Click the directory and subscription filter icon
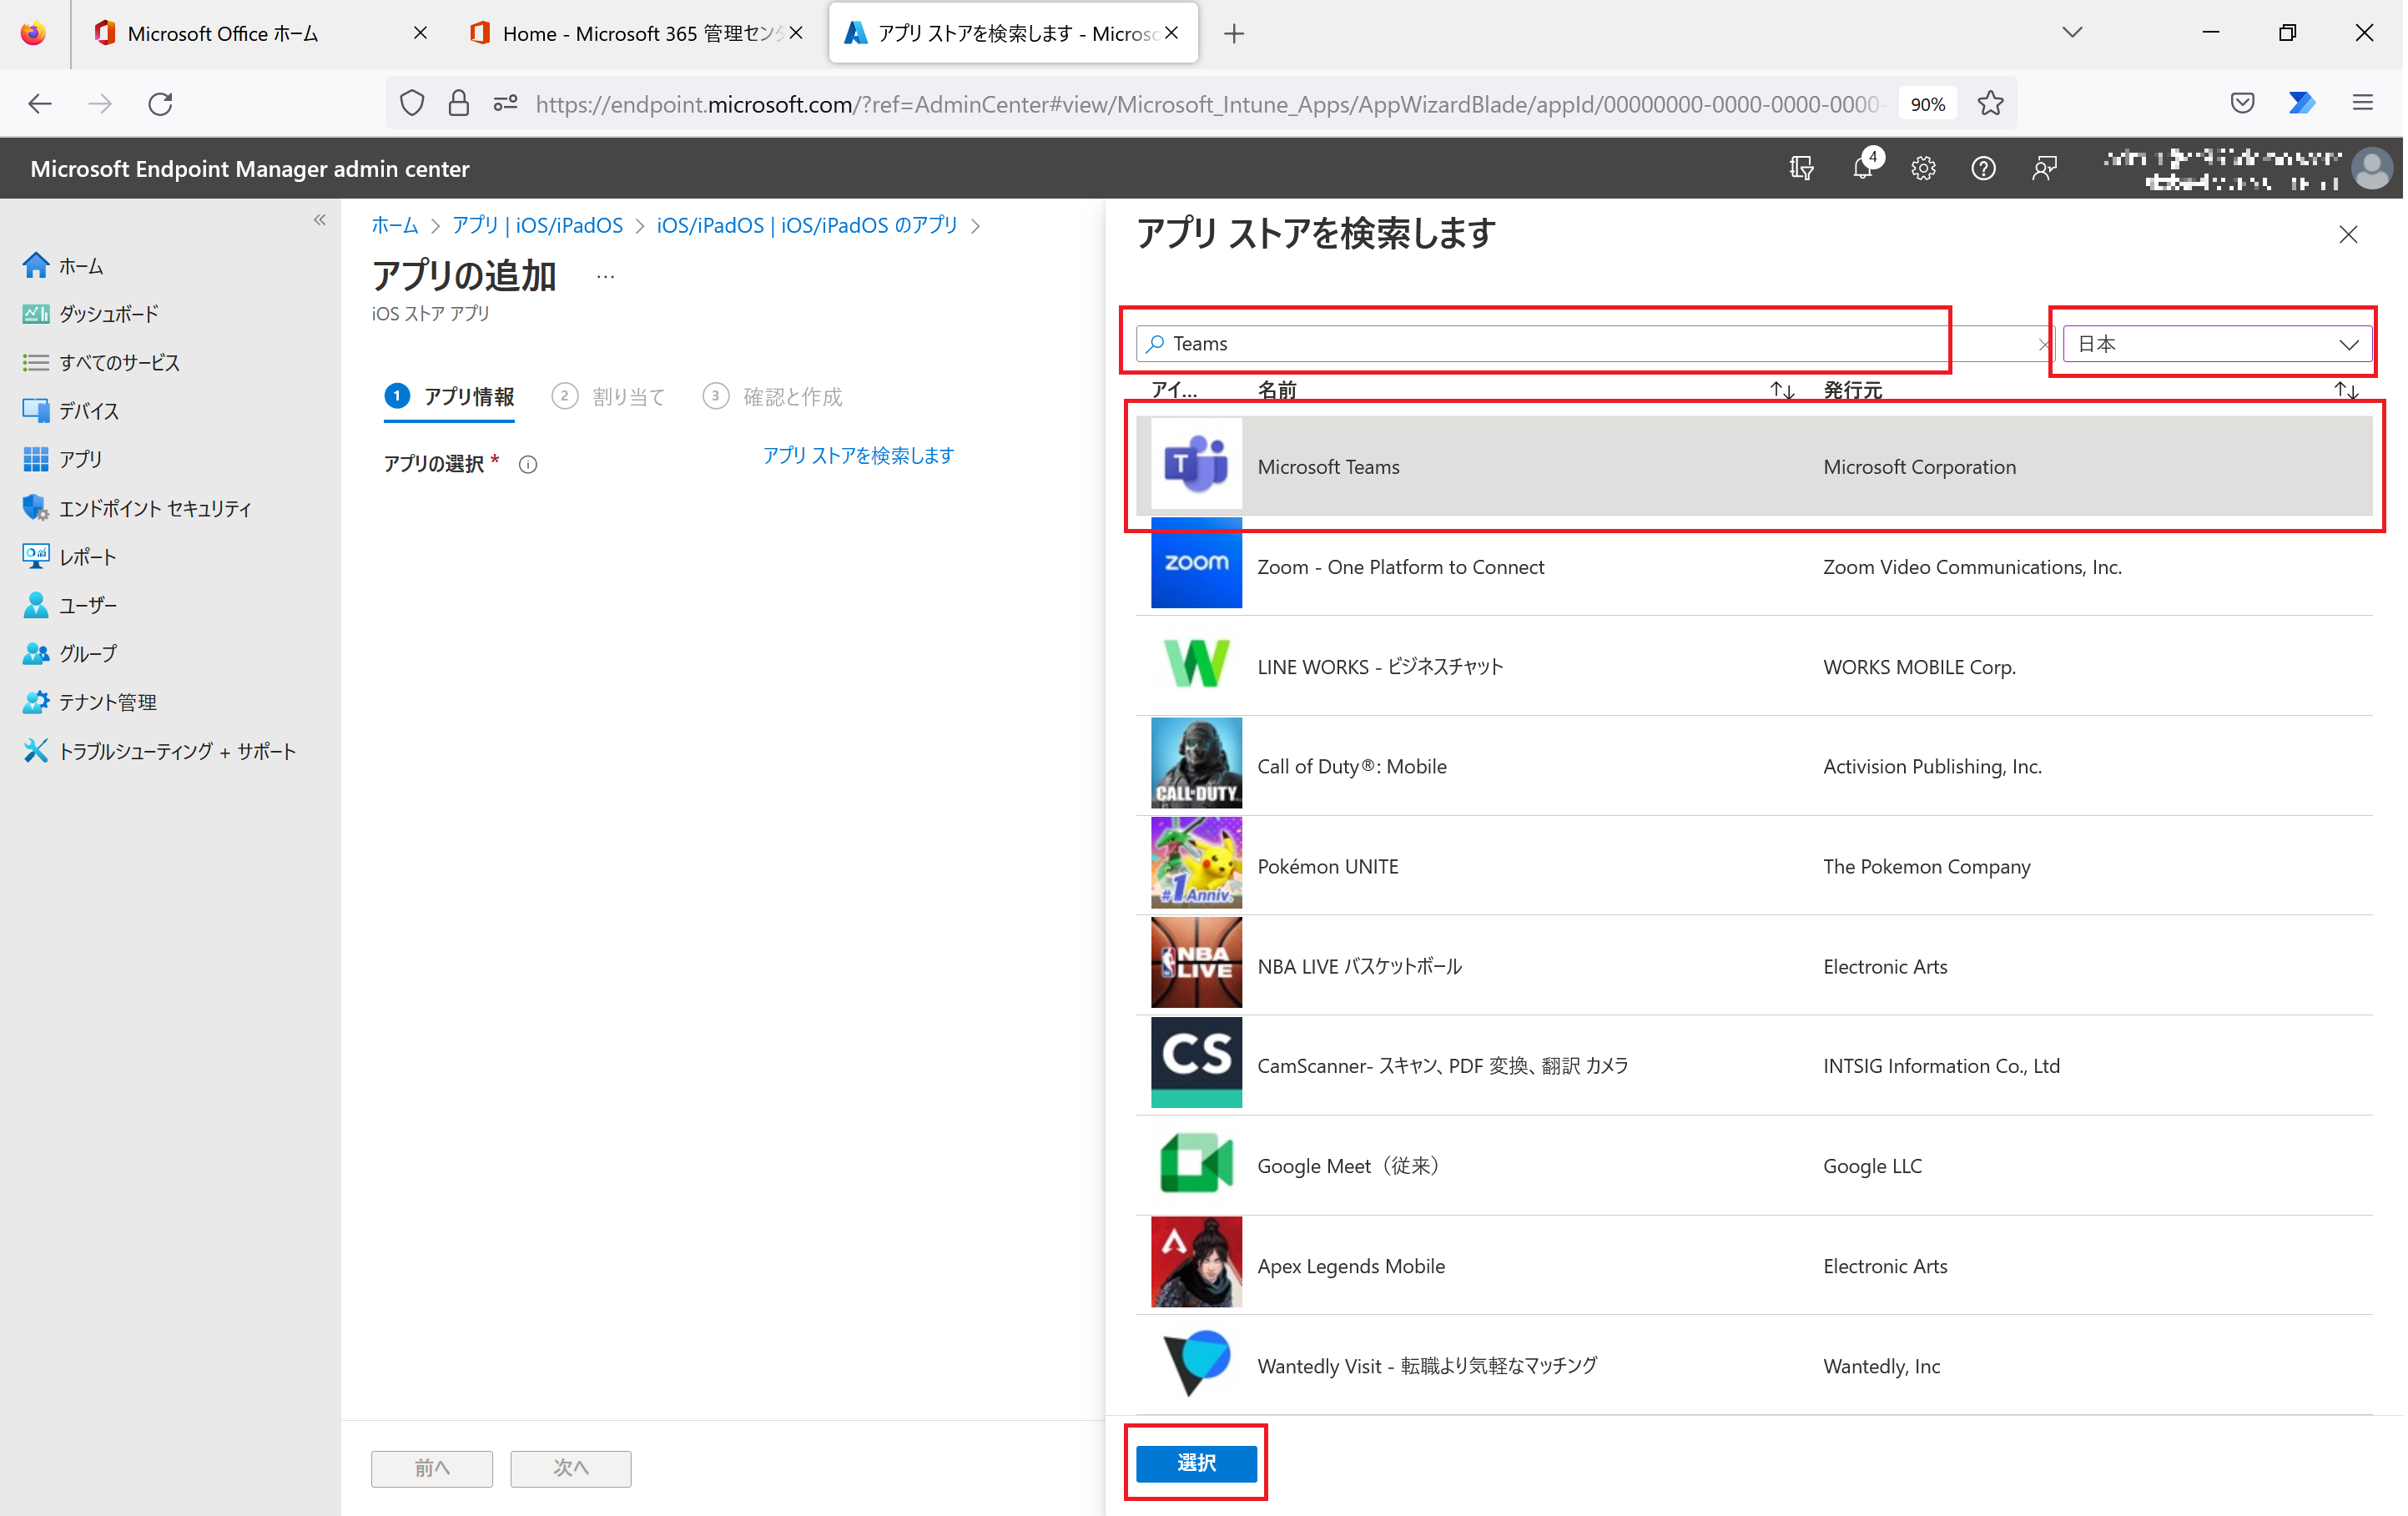2408x1516 pixels. (1801, 168)
